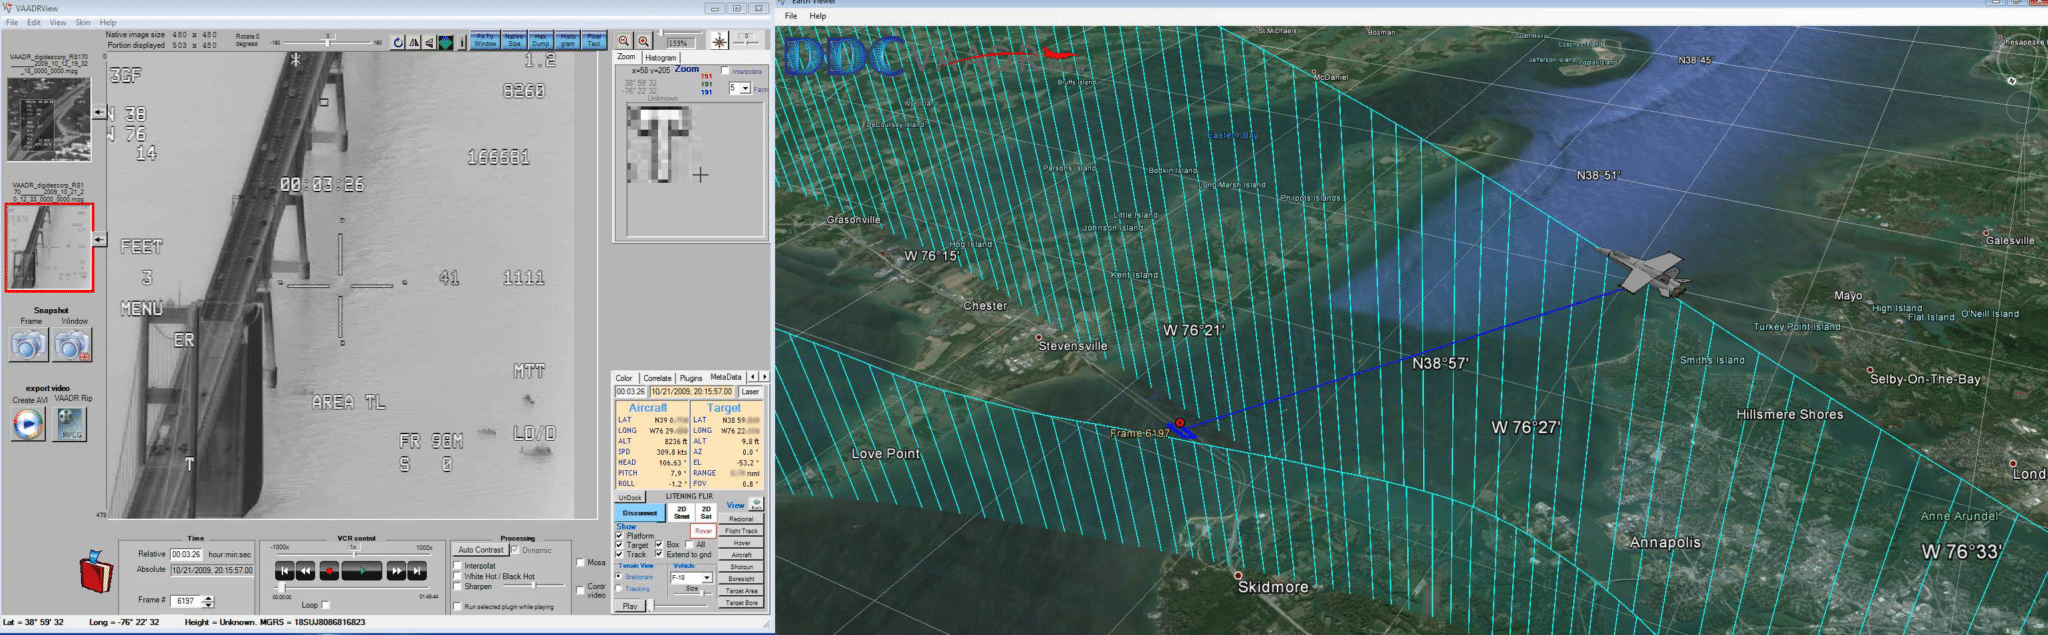Open the red help book icon
Image resolution: width=2048 pixels, height=635 pixels.
click(96, 572)
